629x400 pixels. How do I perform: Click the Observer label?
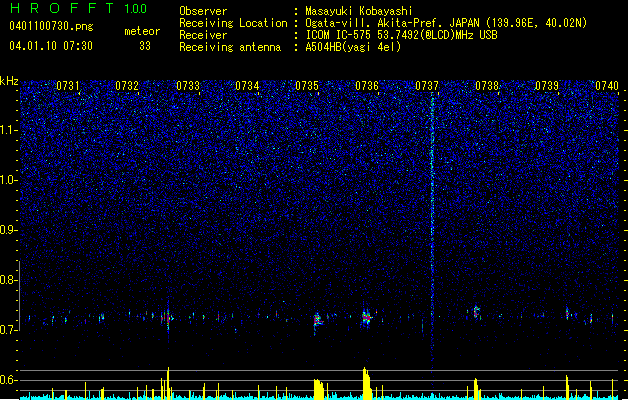(x=203, y=11)
